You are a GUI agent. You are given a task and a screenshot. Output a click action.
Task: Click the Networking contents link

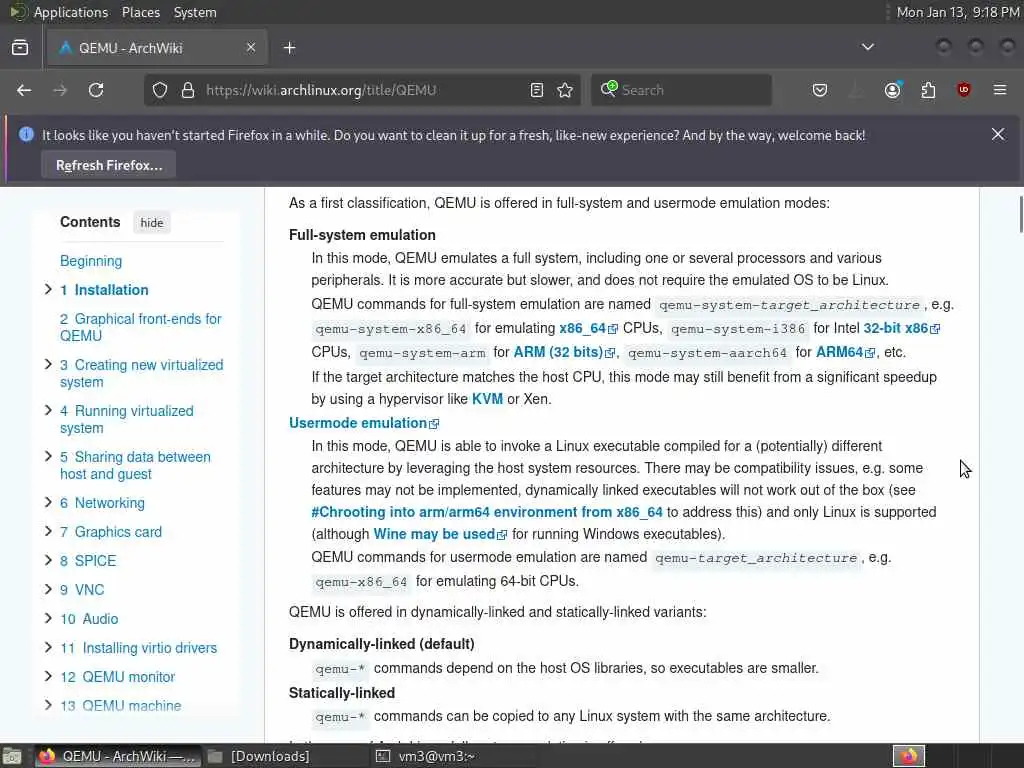(x=103, y=503)
